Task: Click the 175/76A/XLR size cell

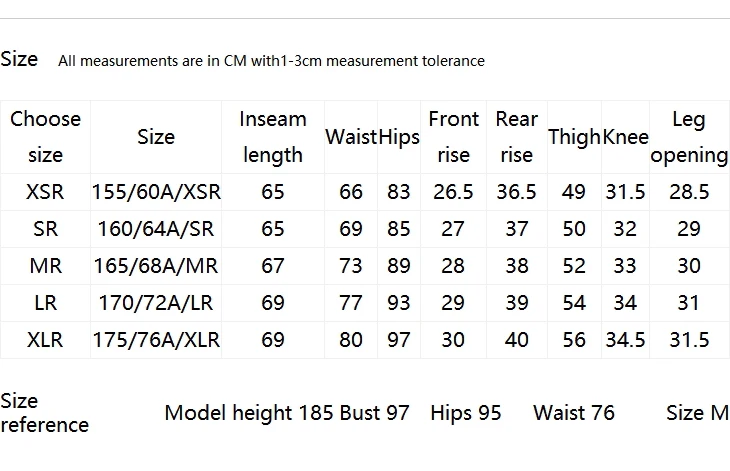Action: tap(156, 340)
